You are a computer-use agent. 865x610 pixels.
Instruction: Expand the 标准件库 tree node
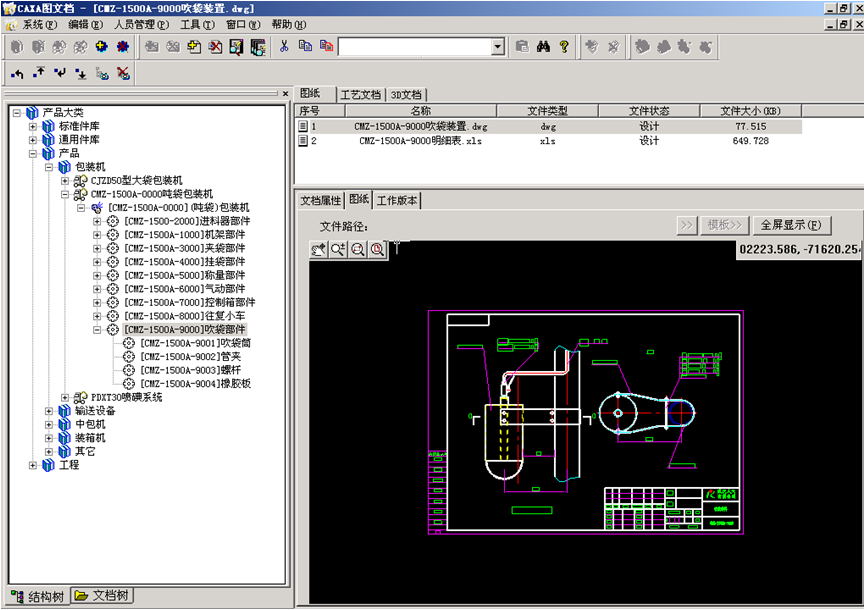pyautogui.click(x=33, y=126)
